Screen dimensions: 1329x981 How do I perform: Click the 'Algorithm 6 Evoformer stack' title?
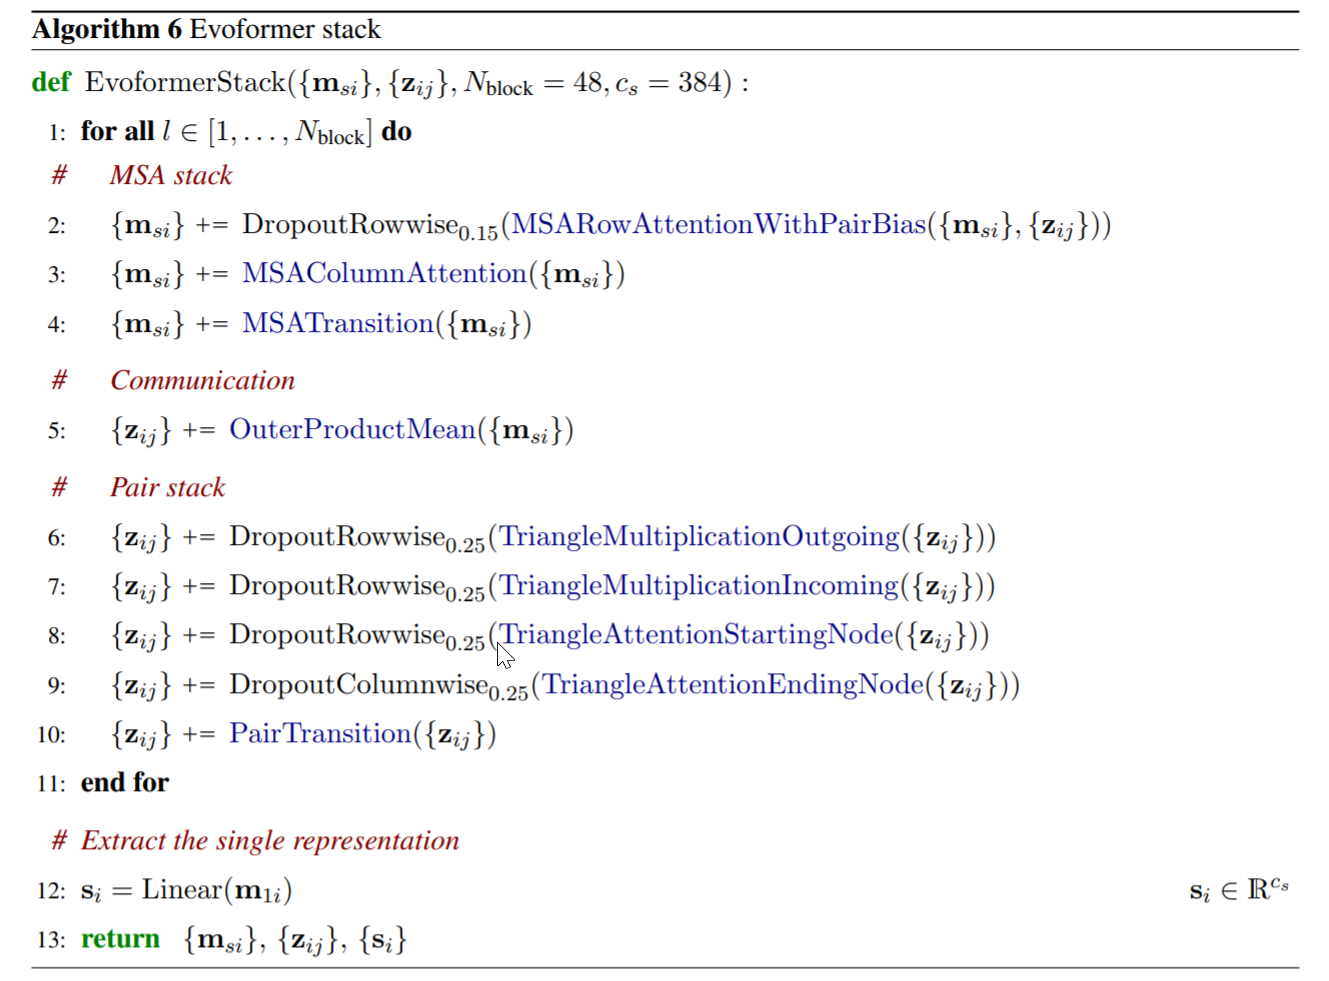click(x=206, y=29)
